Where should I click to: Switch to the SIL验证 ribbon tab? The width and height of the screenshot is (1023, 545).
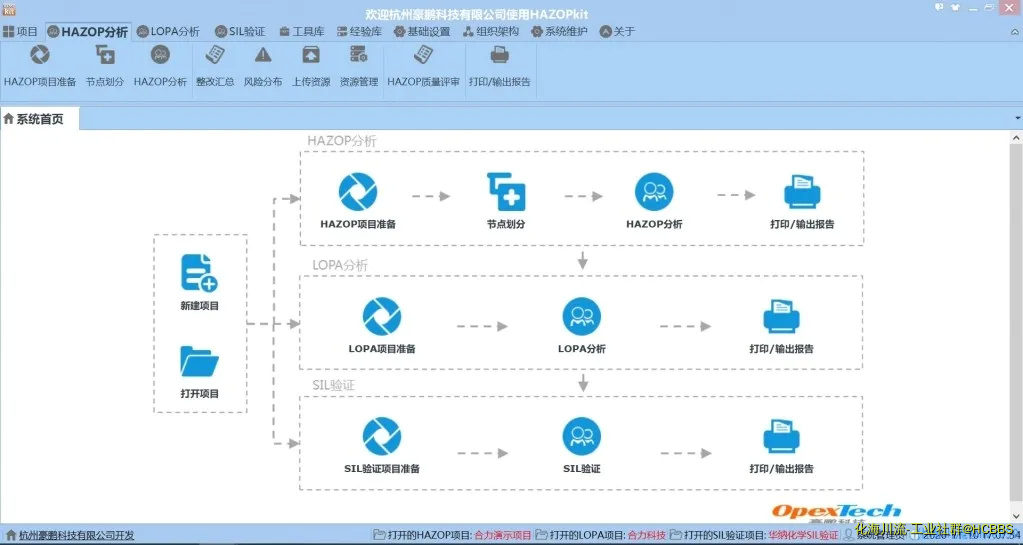pyautogui.click(x=240, y=31)
